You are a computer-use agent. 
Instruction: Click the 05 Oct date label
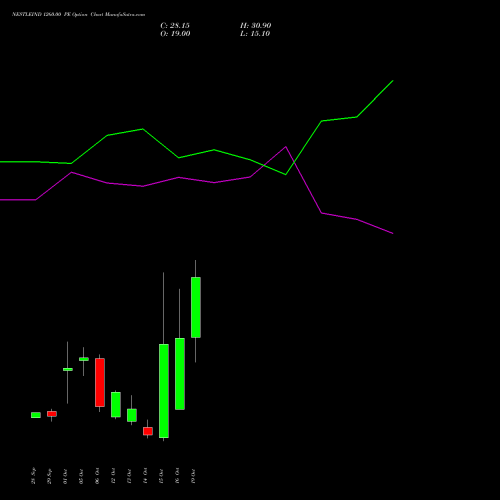click(81, 476)
